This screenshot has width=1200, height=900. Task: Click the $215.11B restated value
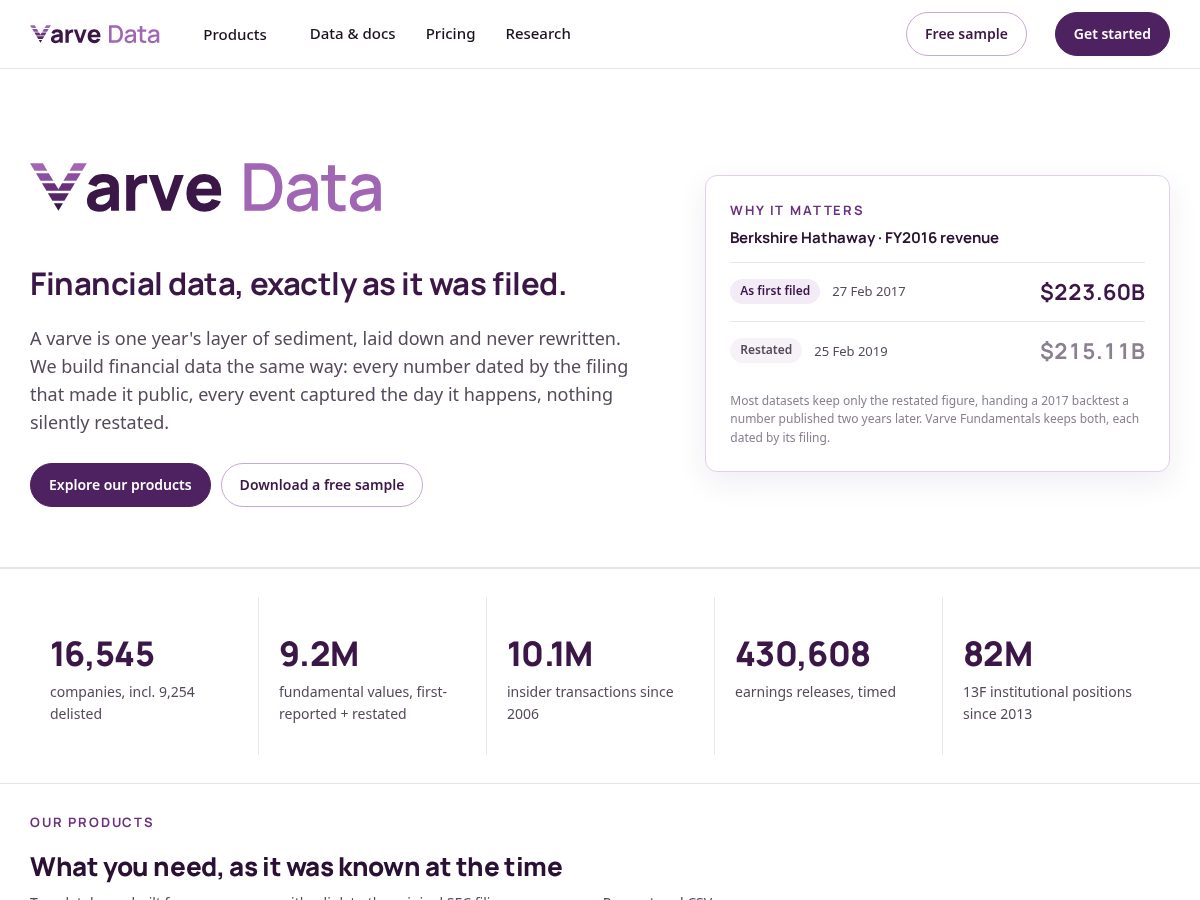pyautogui.click(x=1092, y=351)
